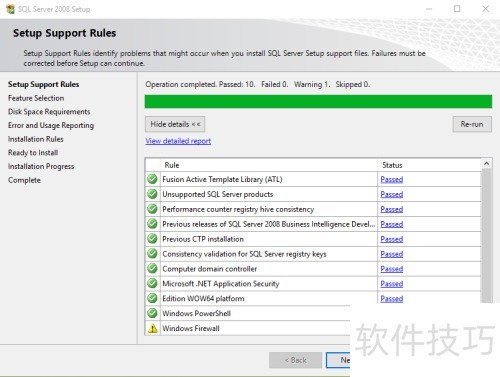Select the Windows Firewall rule text
This screenshot has height=377, width=500.
click(191, 328)
